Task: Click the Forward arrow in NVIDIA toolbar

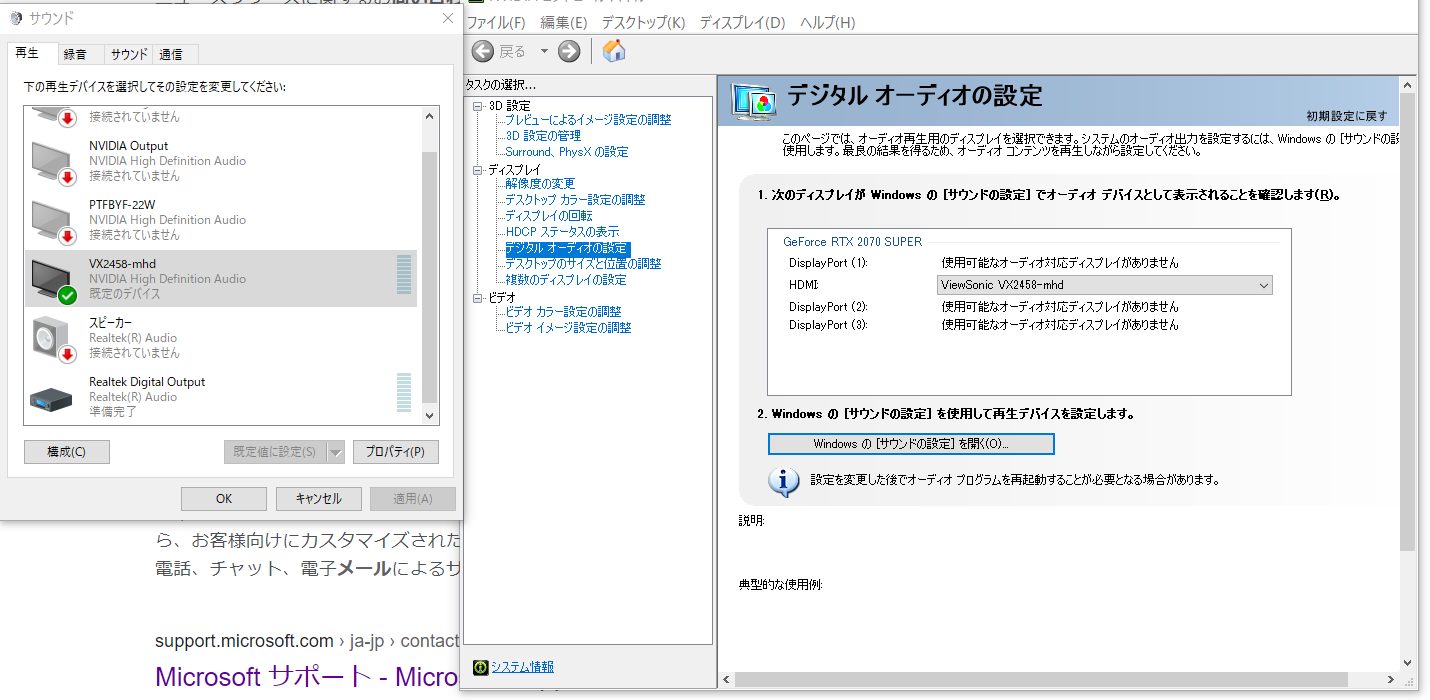Action: pyautogui.click(x=569, y=51)
